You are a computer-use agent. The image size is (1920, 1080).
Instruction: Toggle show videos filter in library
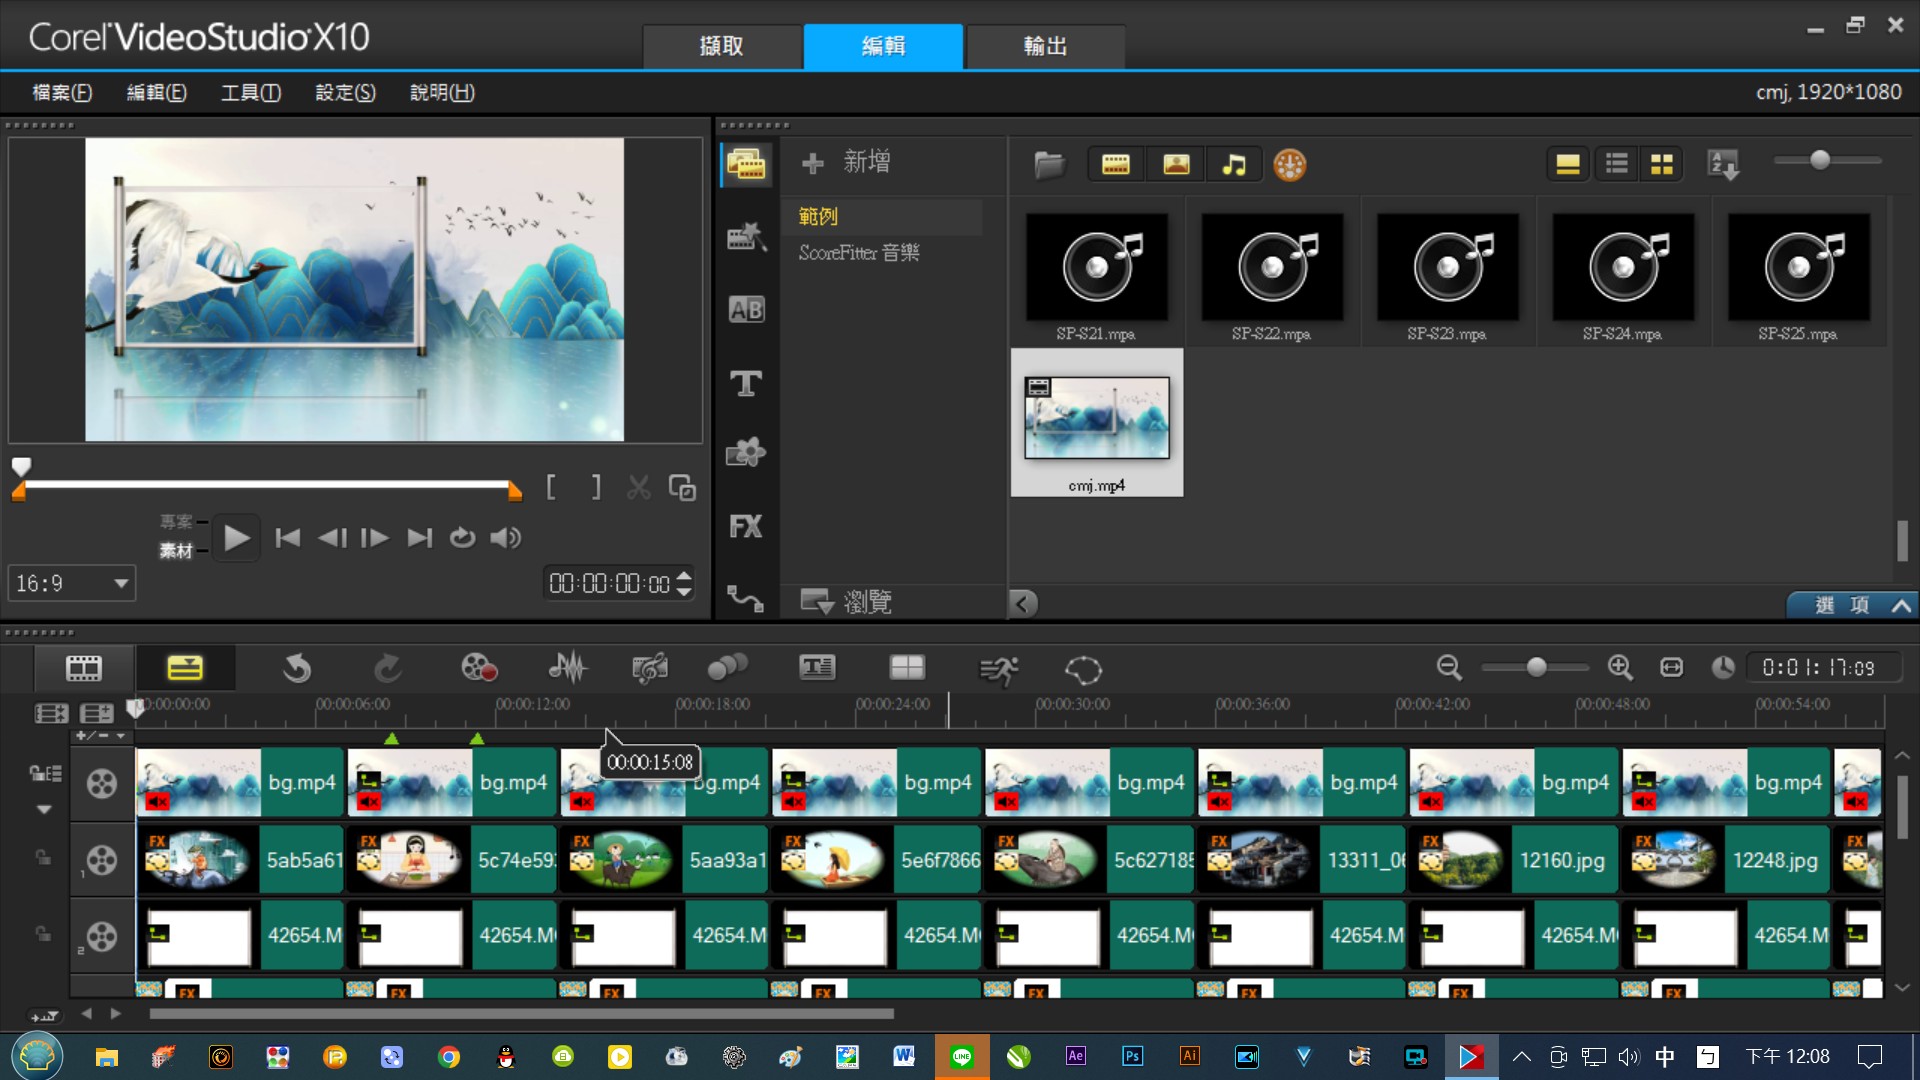(x=1116, y=165)
